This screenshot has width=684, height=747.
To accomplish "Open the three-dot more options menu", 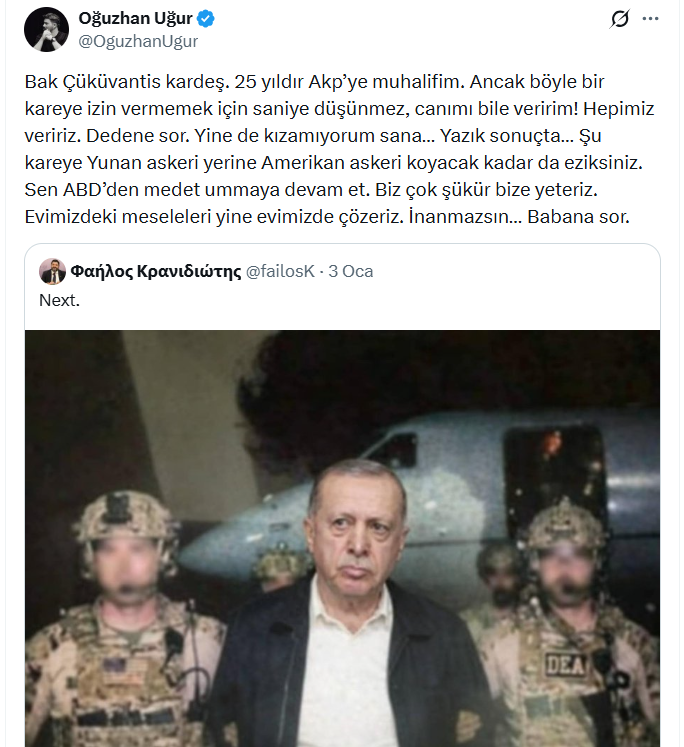I will click(x=650, y=19).
